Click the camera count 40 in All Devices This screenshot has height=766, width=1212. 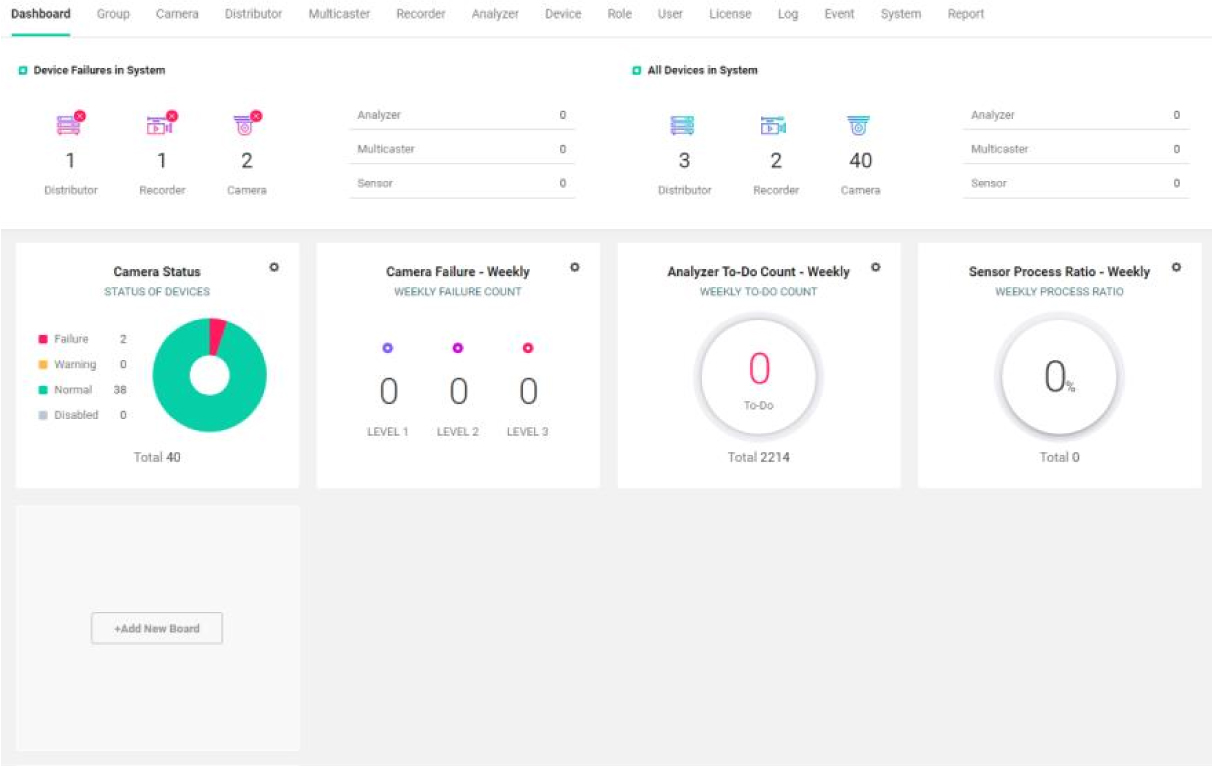[x=860, y=161]
